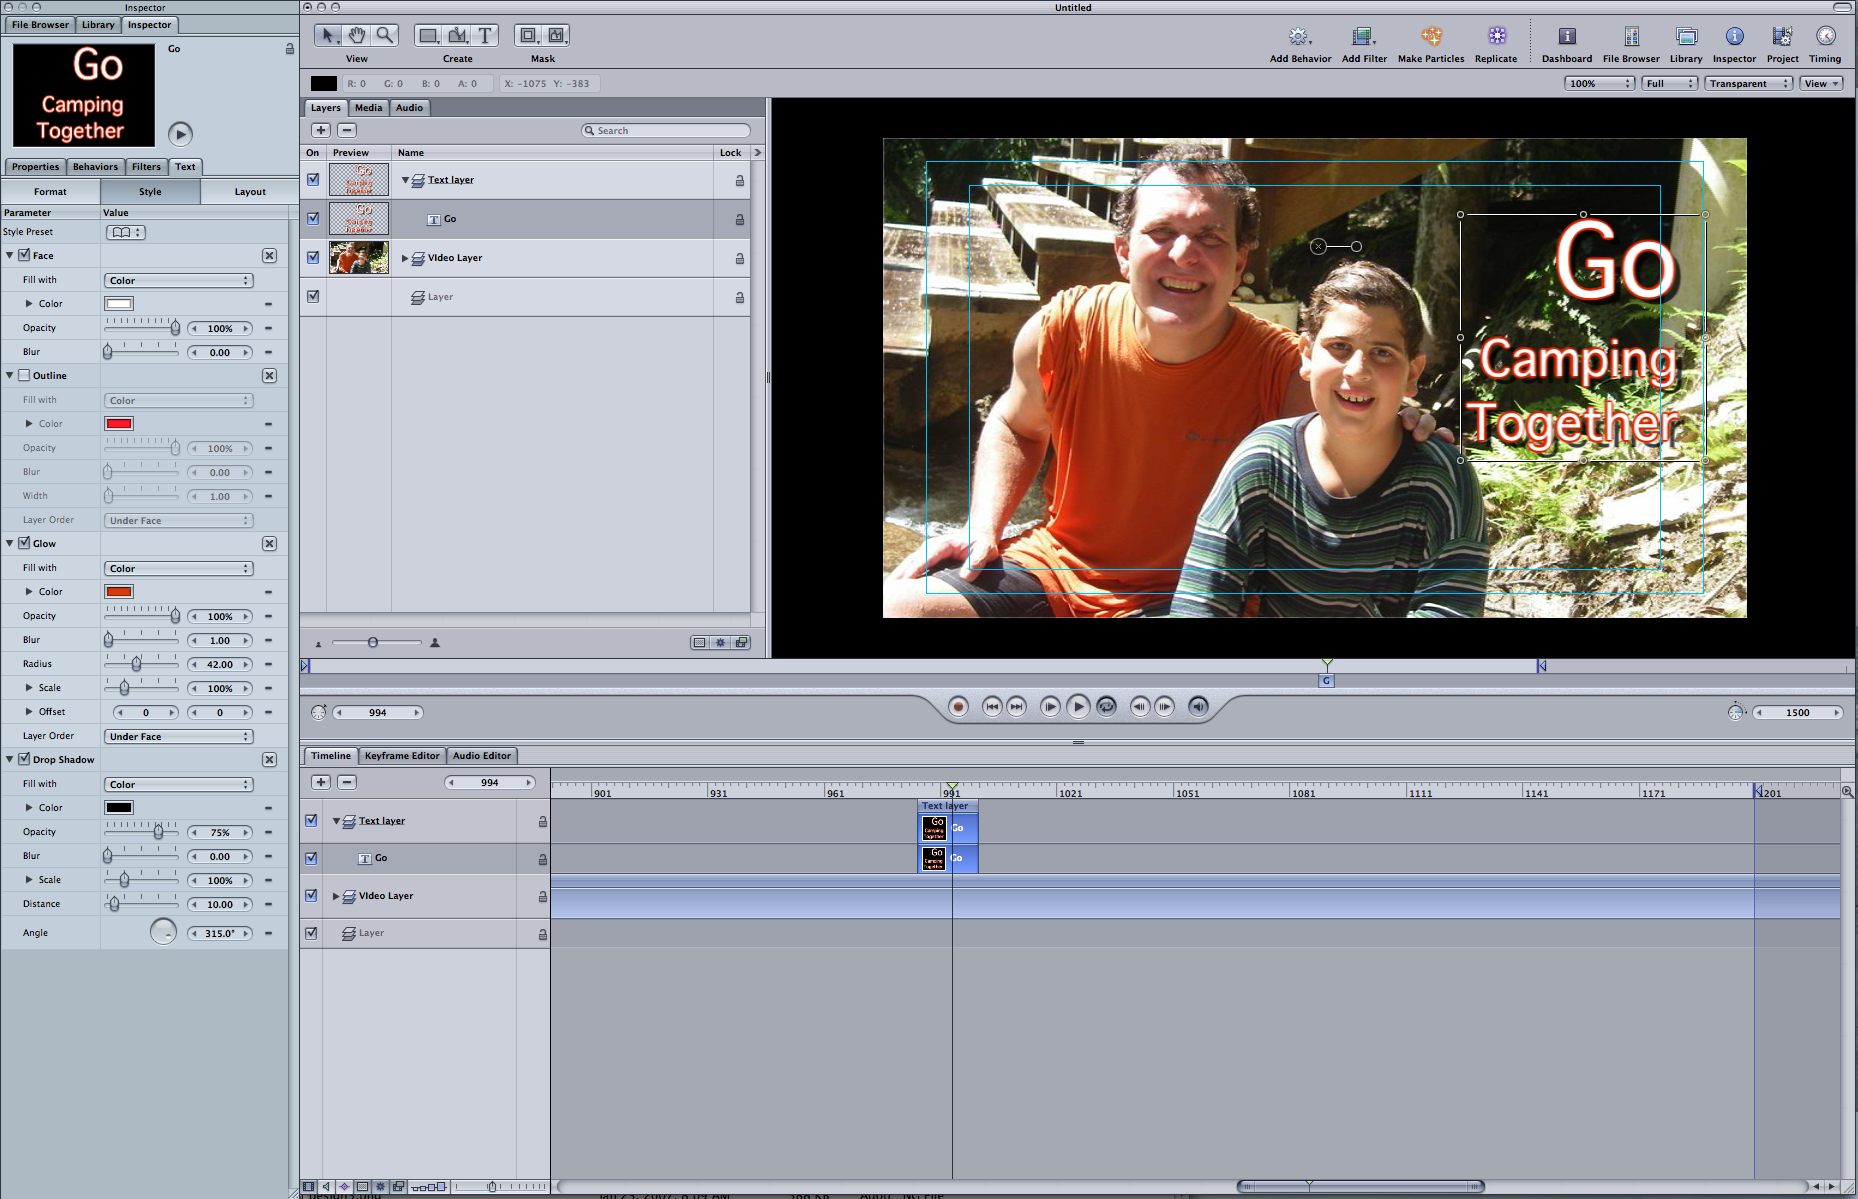1858x1199 pixels.
Task: Click the Make Particles icon
Action: (1431, 37)
